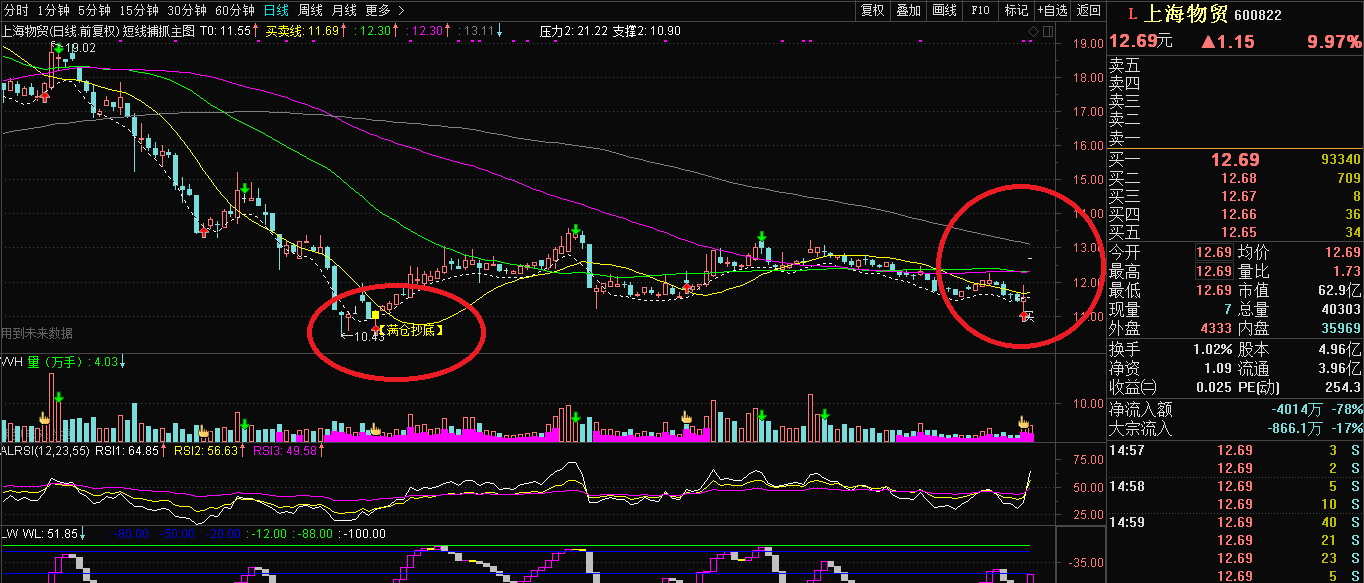Switch to the 5分钟 chart period
The height and width of the screenshot is (583, 1364).
click(94, 10)
